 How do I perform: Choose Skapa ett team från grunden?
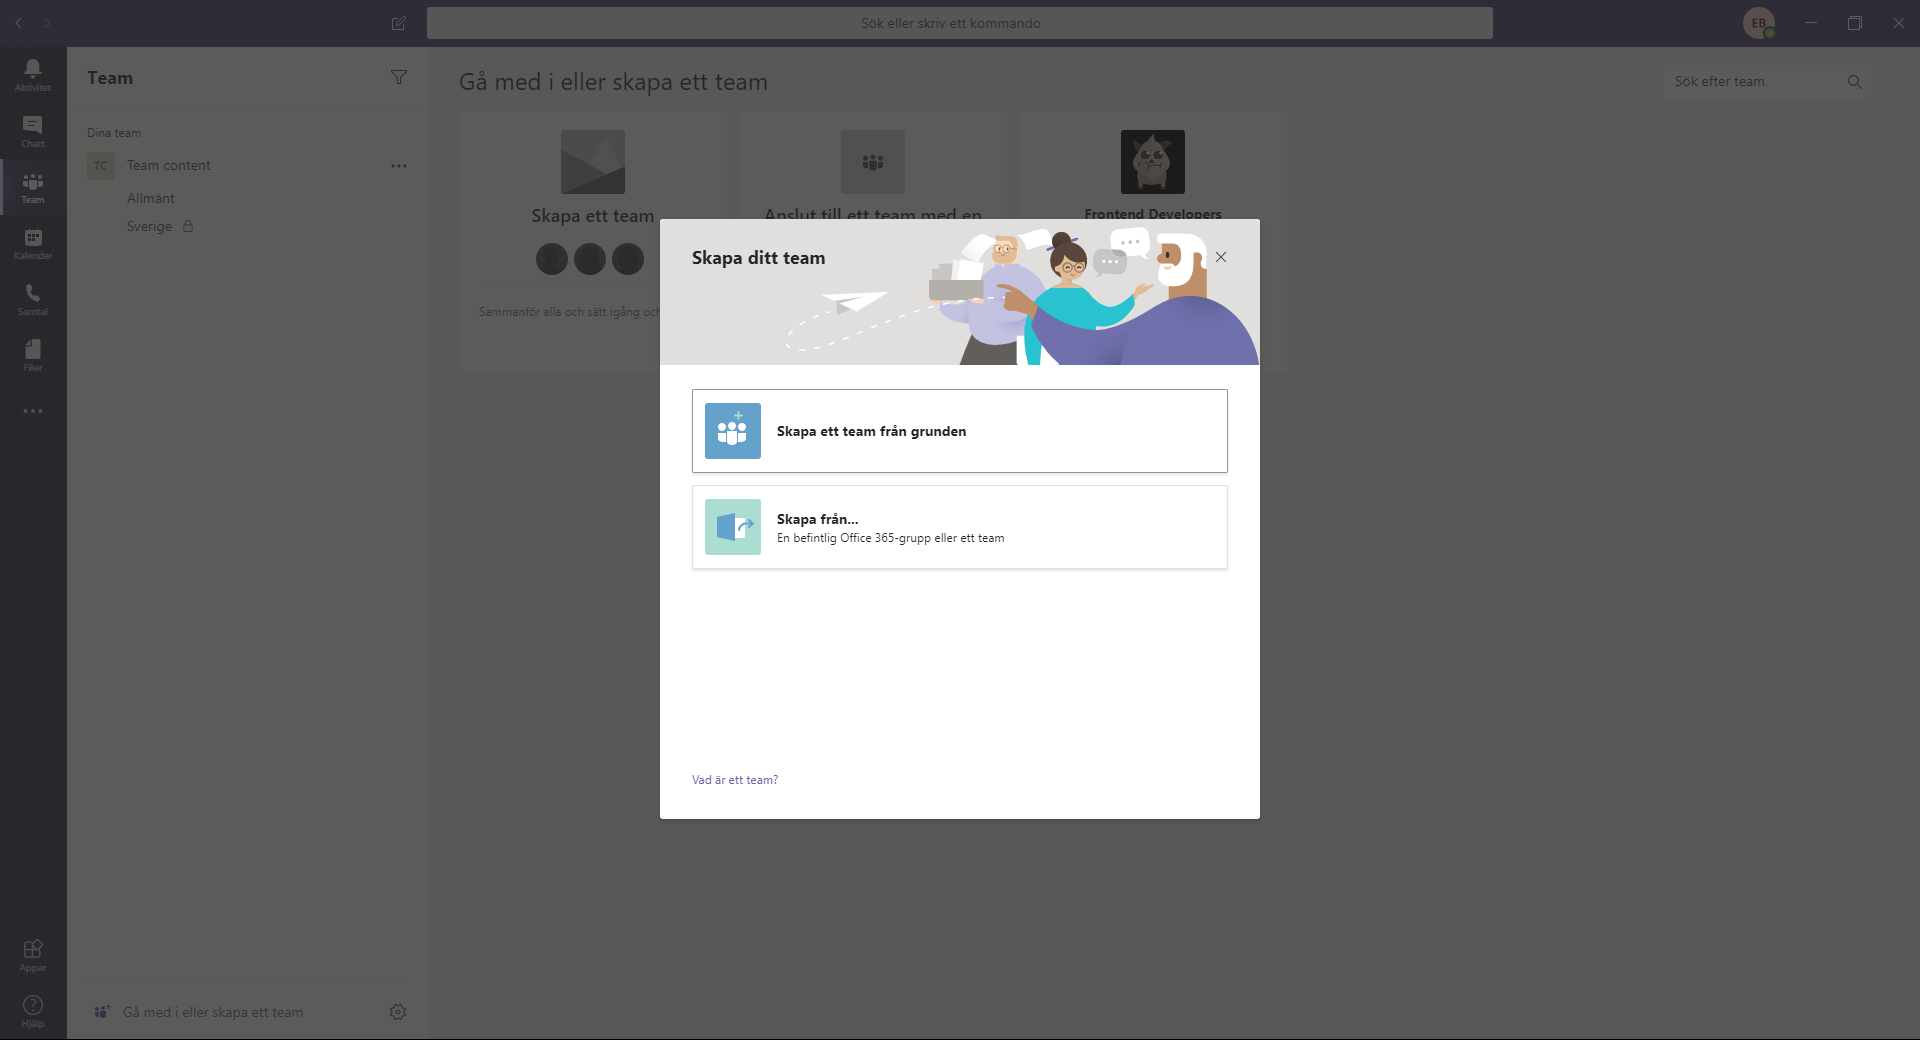[x=958, y=431]
